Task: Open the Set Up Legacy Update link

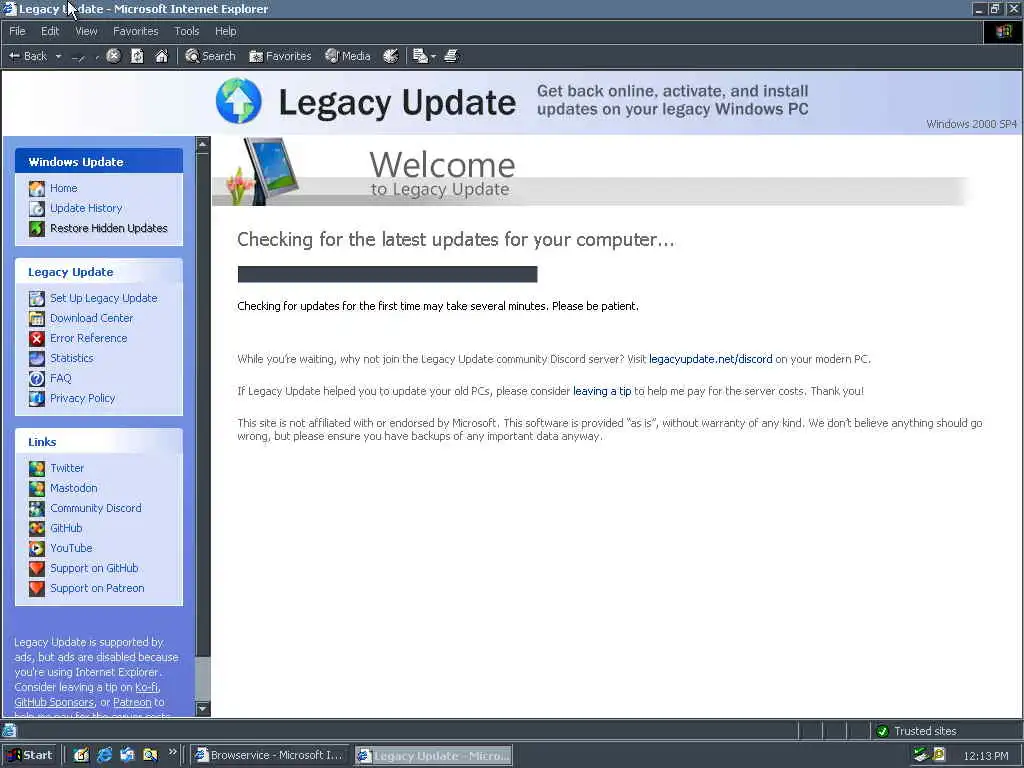Action: click(104, 298)
